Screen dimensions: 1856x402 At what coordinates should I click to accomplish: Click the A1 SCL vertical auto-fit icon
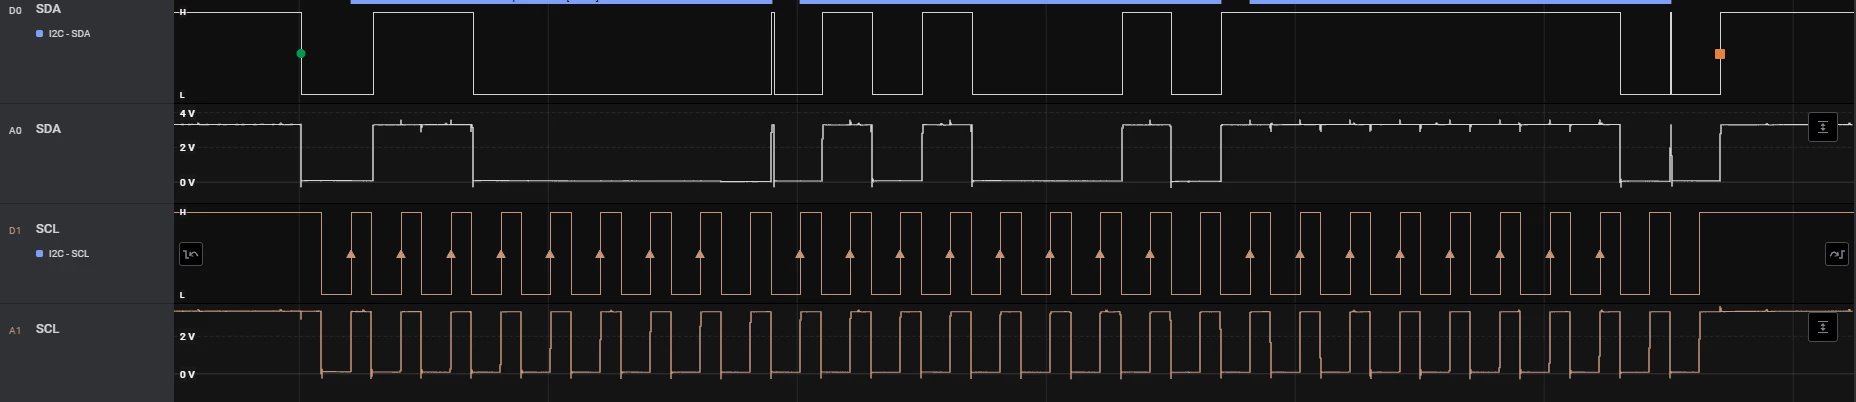pos(1823,328)
